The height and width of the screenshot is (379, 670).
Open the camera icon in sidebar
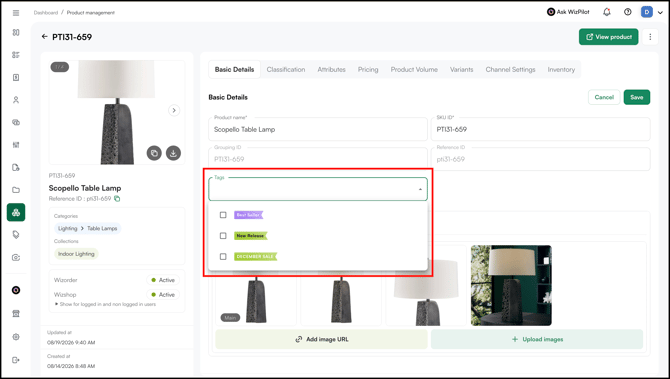[x=16, y=258]
